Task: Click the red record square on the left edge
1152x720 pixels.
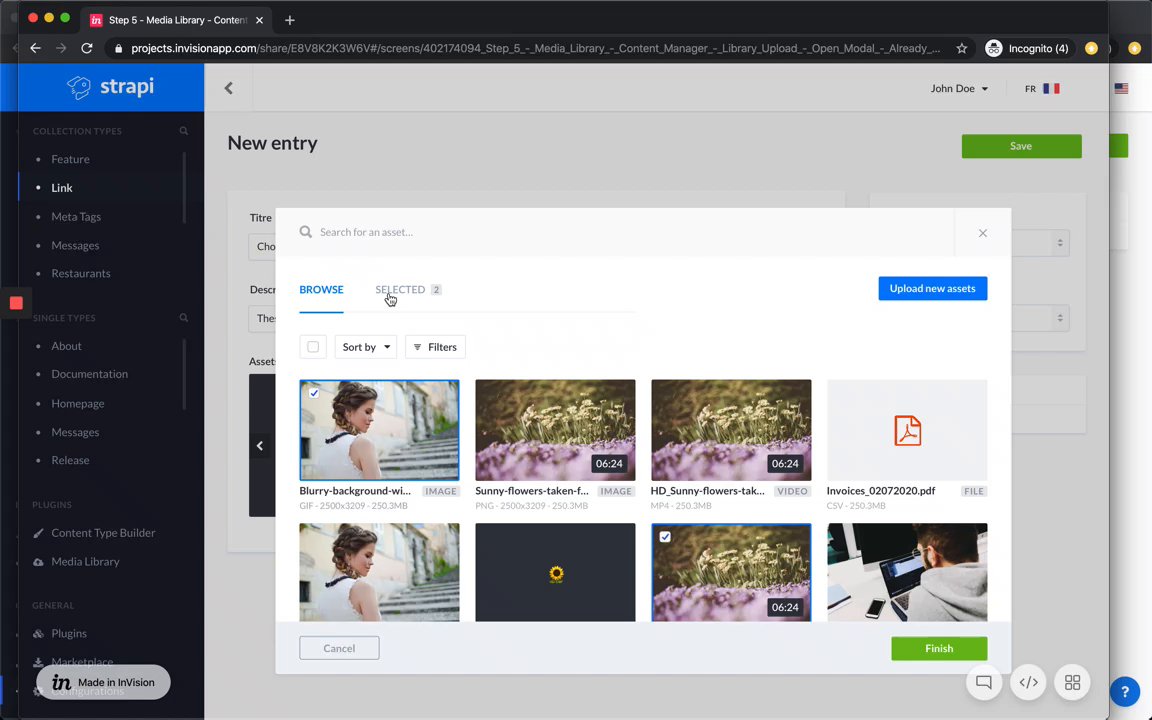Action: pos(16,303)
